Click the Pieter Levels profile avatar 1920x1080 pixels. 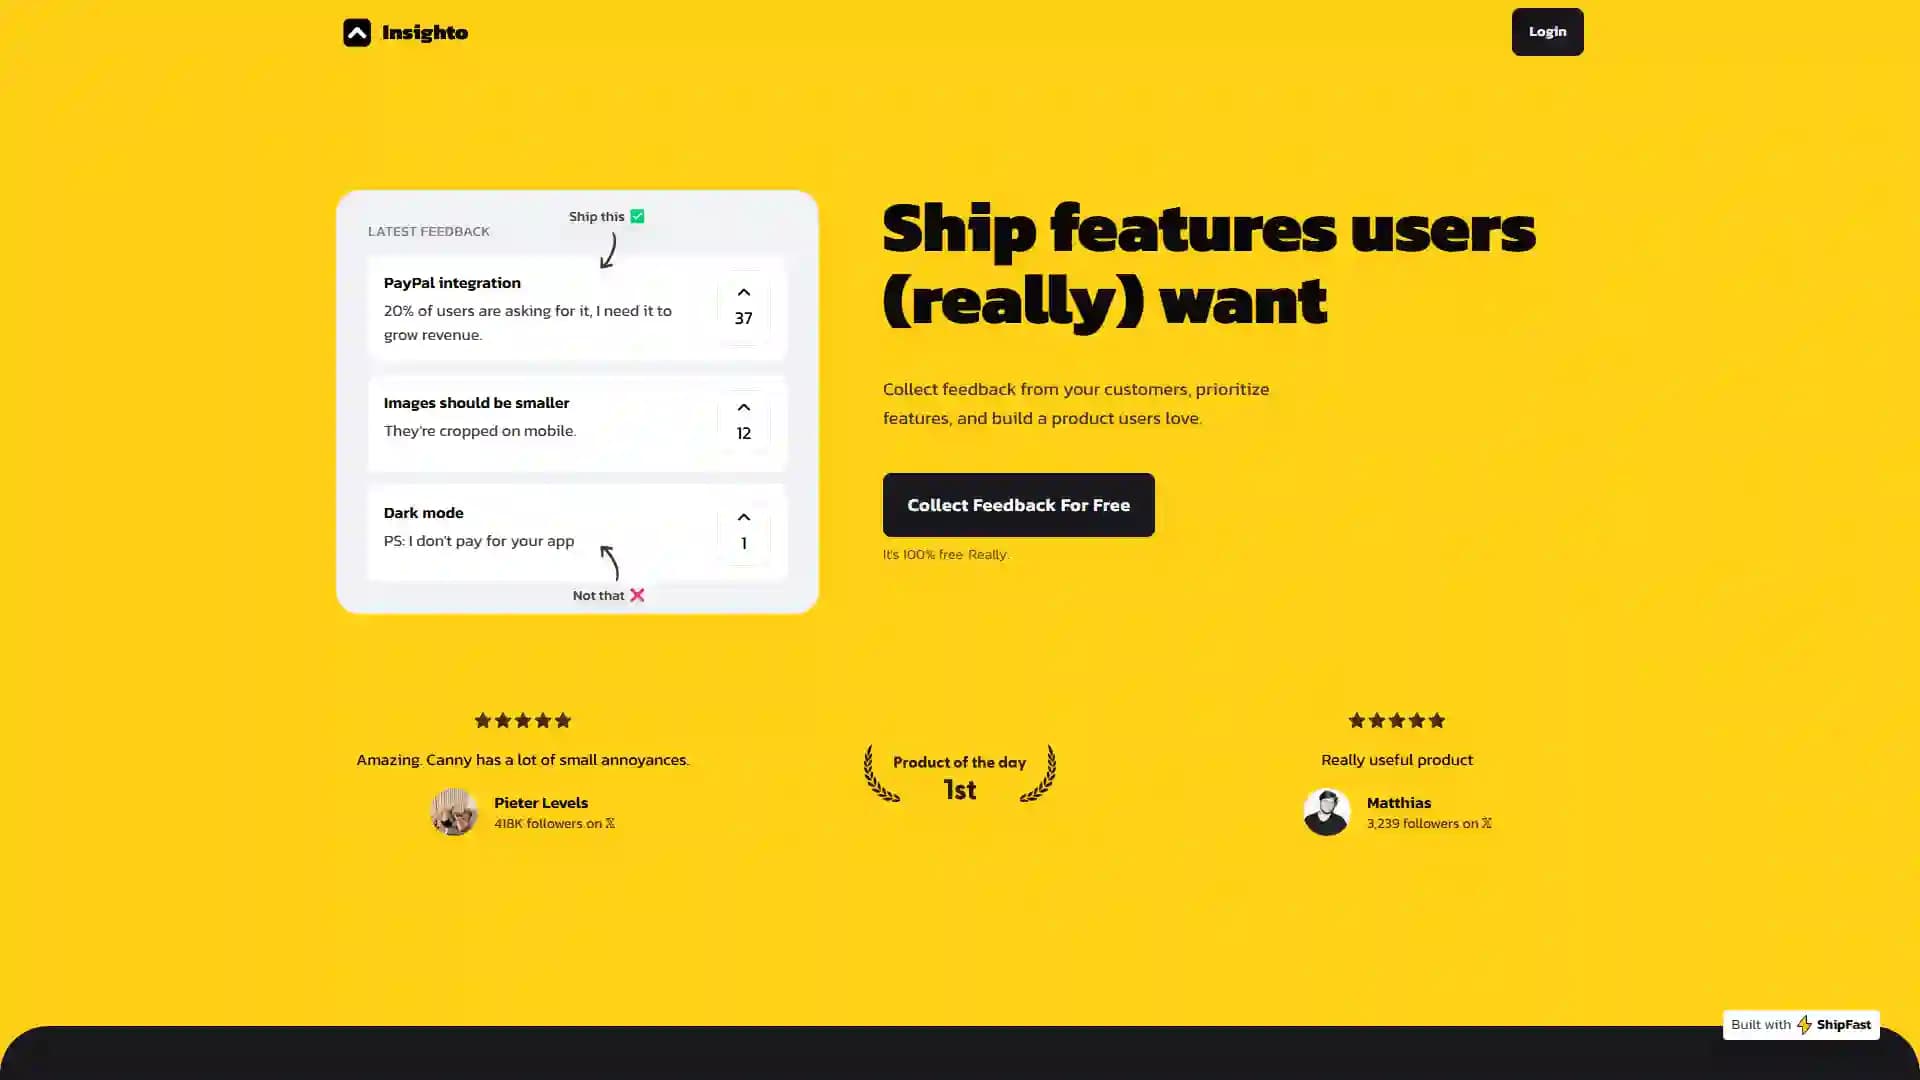tap(455, 811)
